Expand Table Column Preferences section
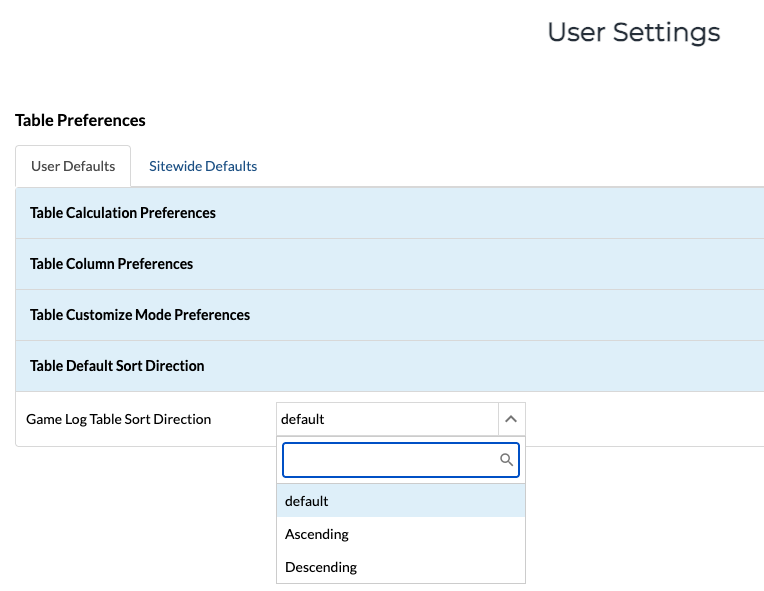Screen dimensions: 764x591 [112, 264]
